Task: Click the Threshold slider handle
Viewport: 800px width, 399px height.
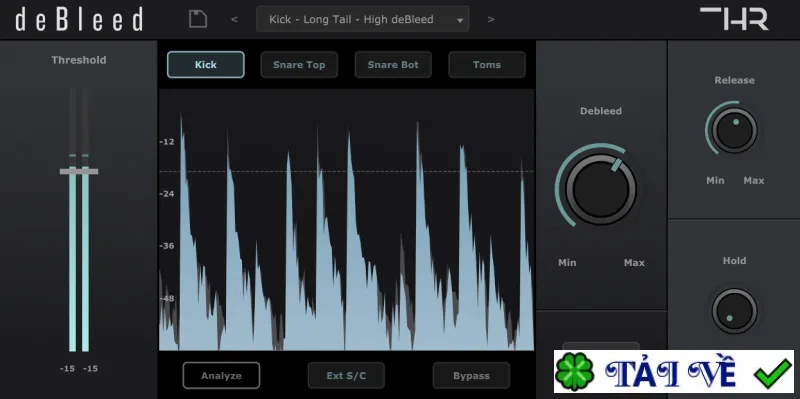Action: click(x=79, y=171)
